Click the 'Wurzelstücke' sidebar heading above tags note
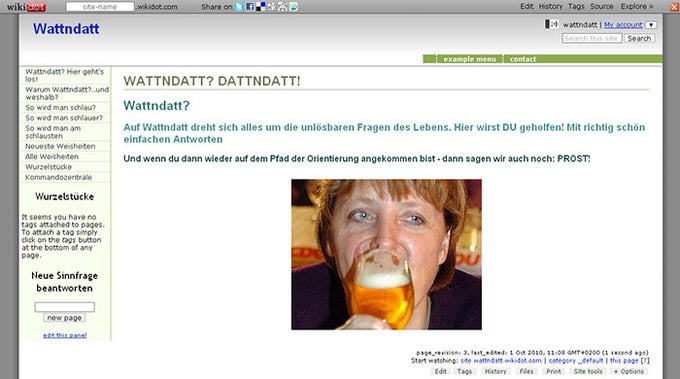 coord(65,196)
